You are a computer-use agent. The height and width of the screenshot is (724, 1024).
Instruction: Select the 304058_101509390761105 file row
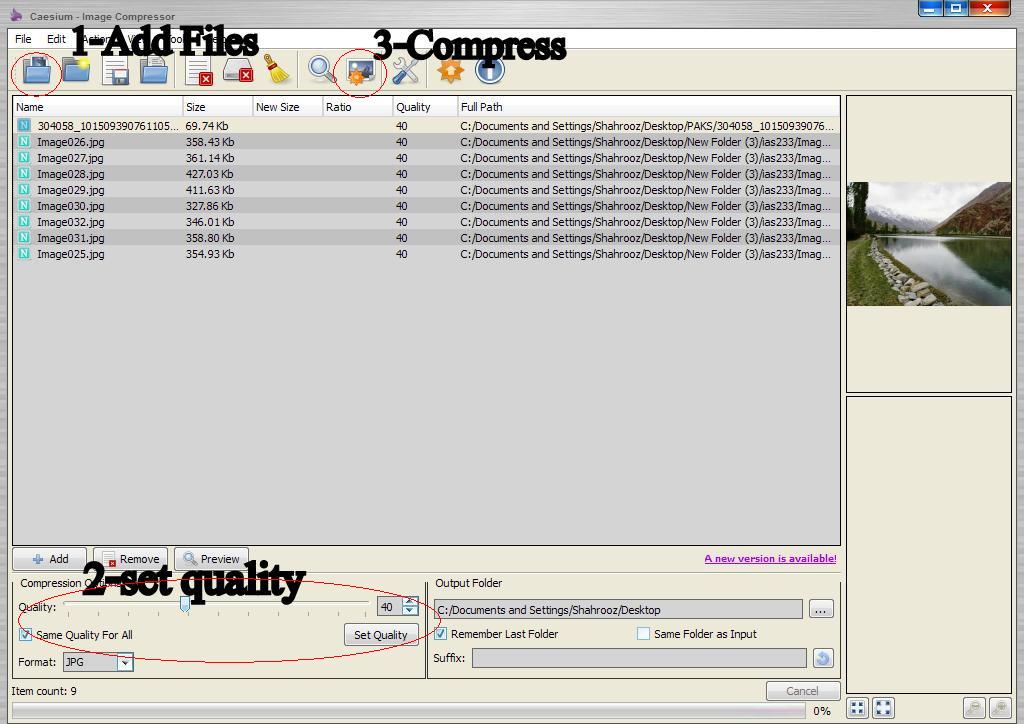[426, 126]
